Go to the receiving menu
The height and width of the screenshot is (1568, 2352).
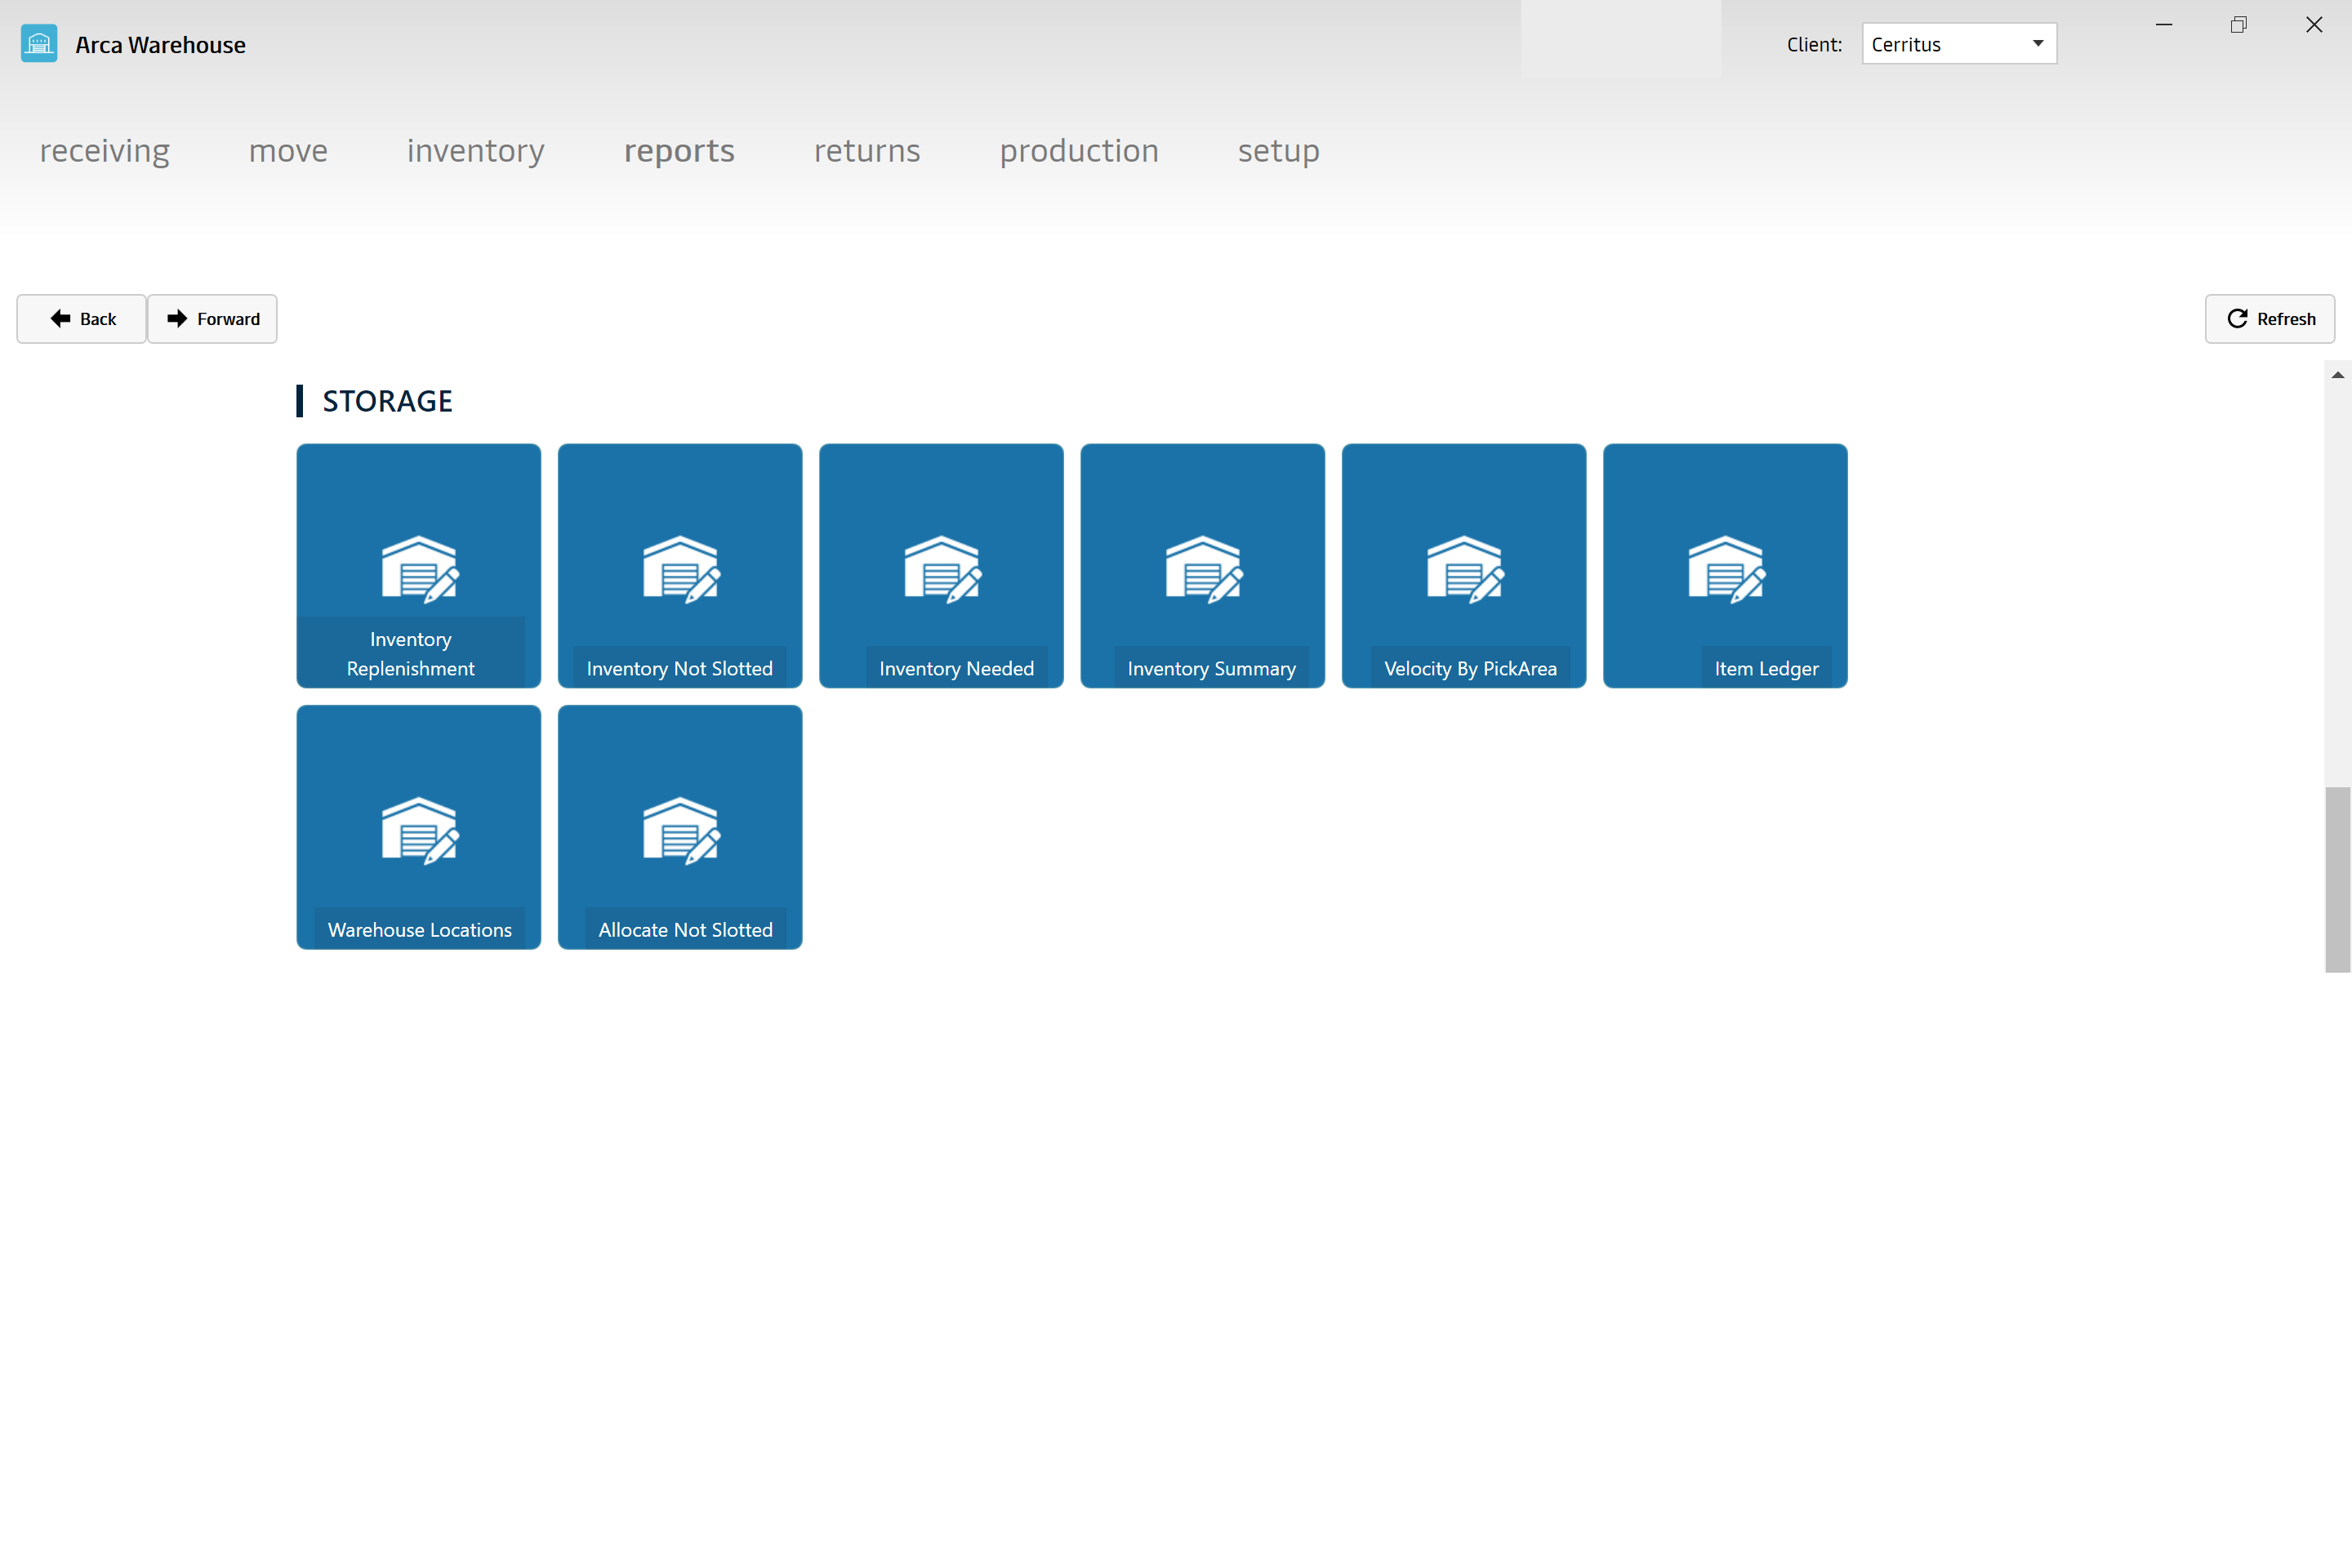pyautogui.click(x=105, y=150)
